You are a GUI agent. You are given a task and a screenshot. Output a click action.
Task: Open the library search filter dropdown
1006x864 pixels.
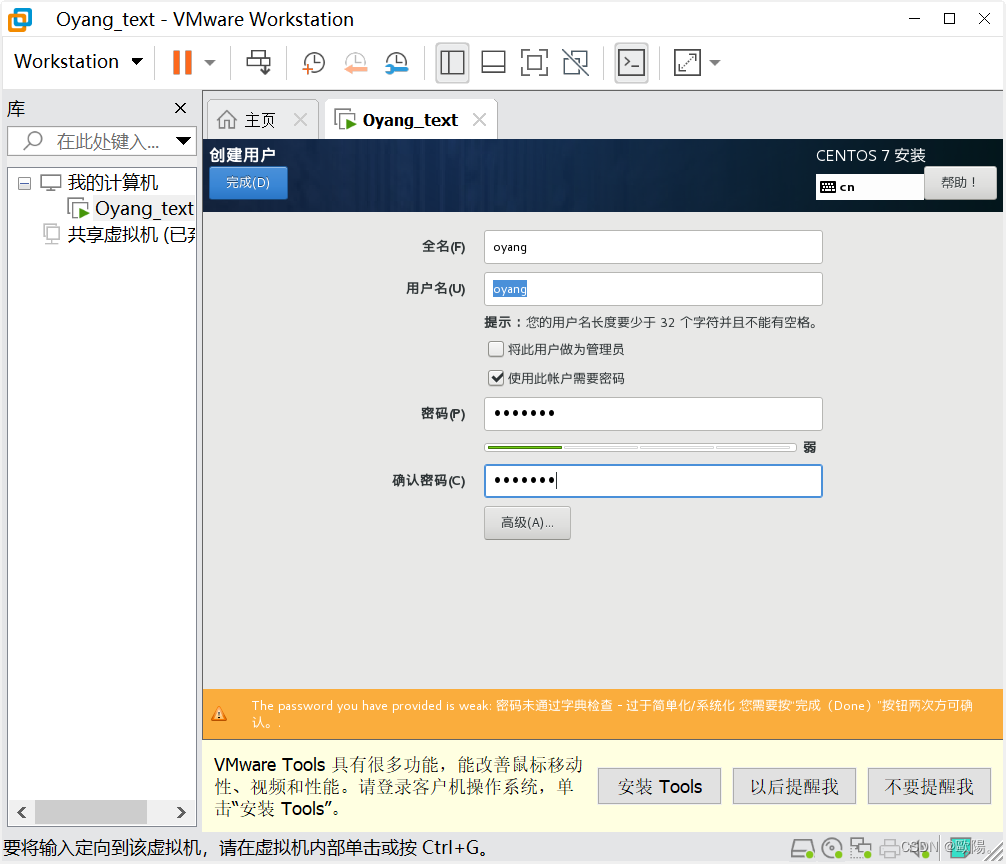pyautogui.click(x=183, y=141)
